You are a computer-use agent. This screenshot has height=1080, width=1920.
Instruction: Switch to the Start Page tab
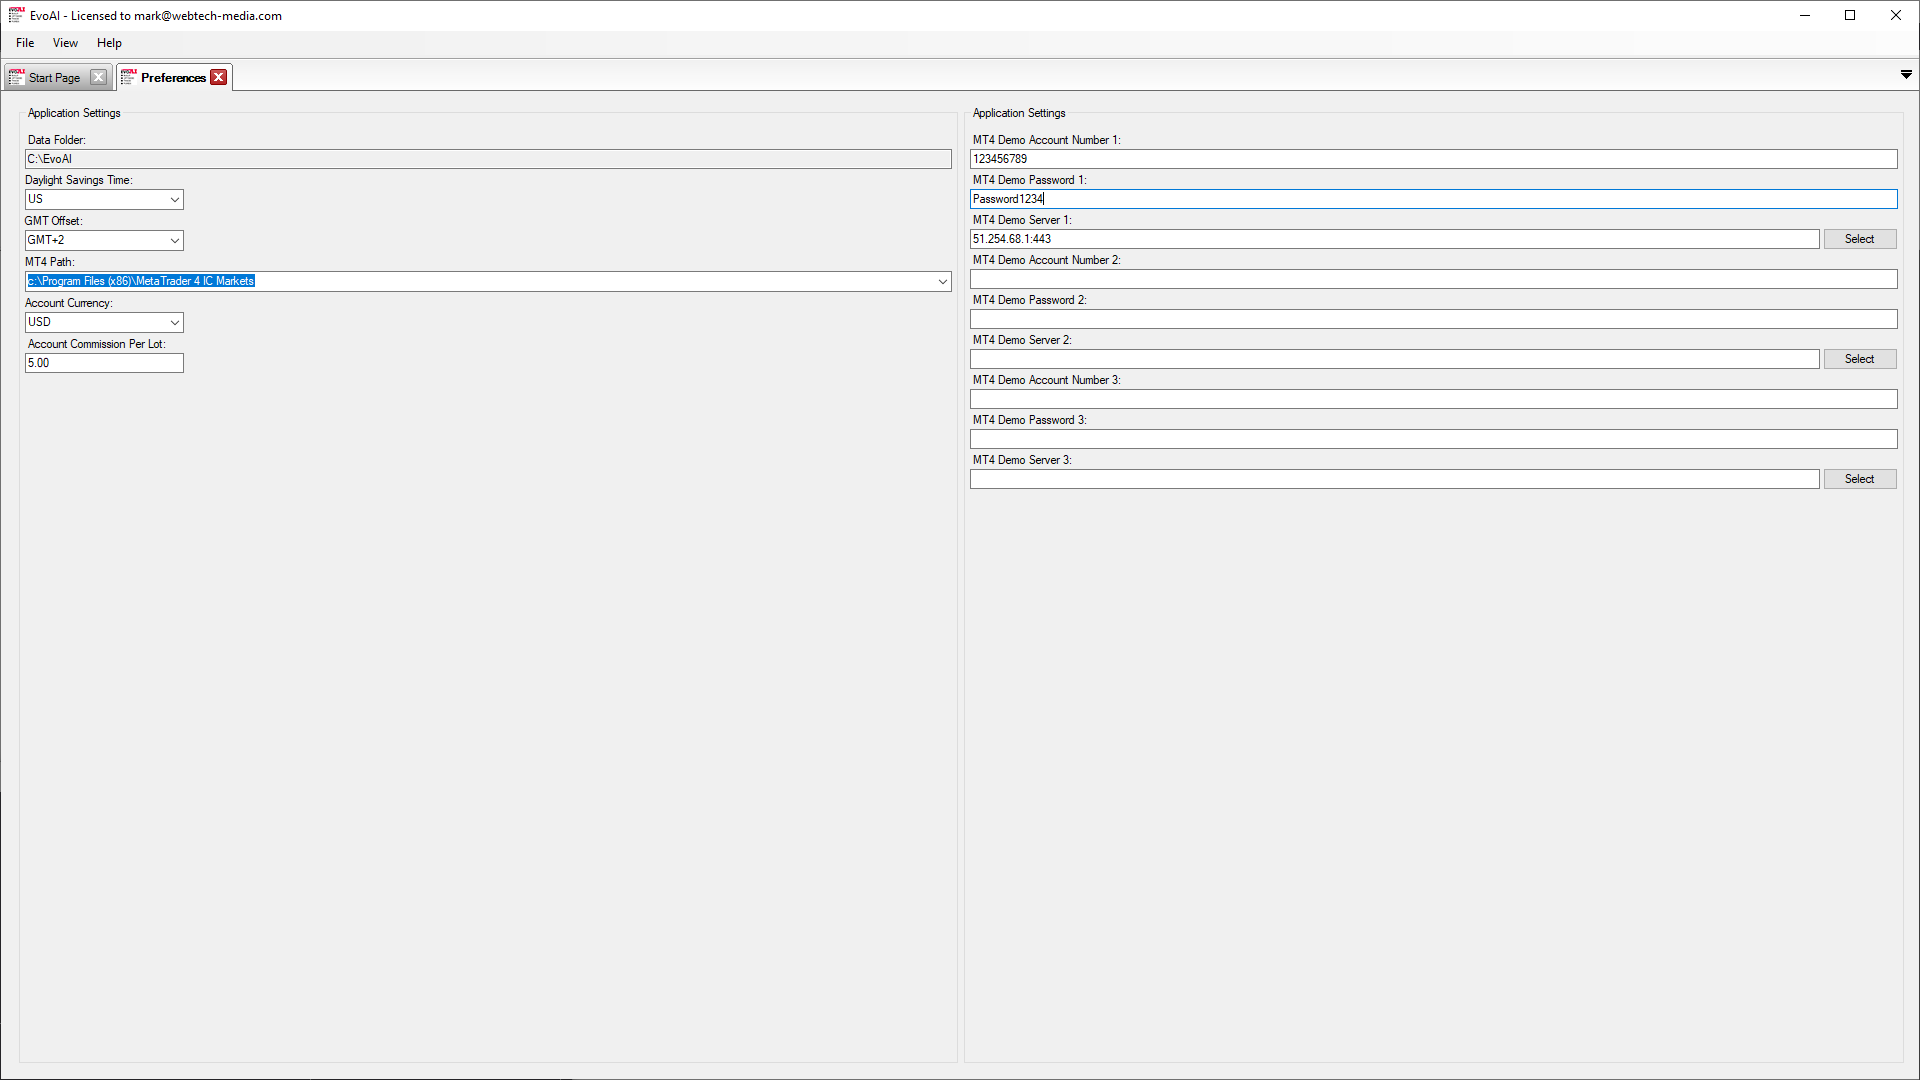(53, 76)
